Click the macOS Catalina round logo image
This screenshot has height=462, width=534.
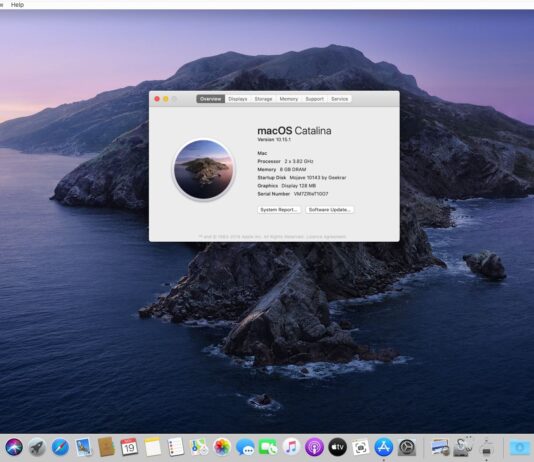pyautogui.click(x=204, y=169)
